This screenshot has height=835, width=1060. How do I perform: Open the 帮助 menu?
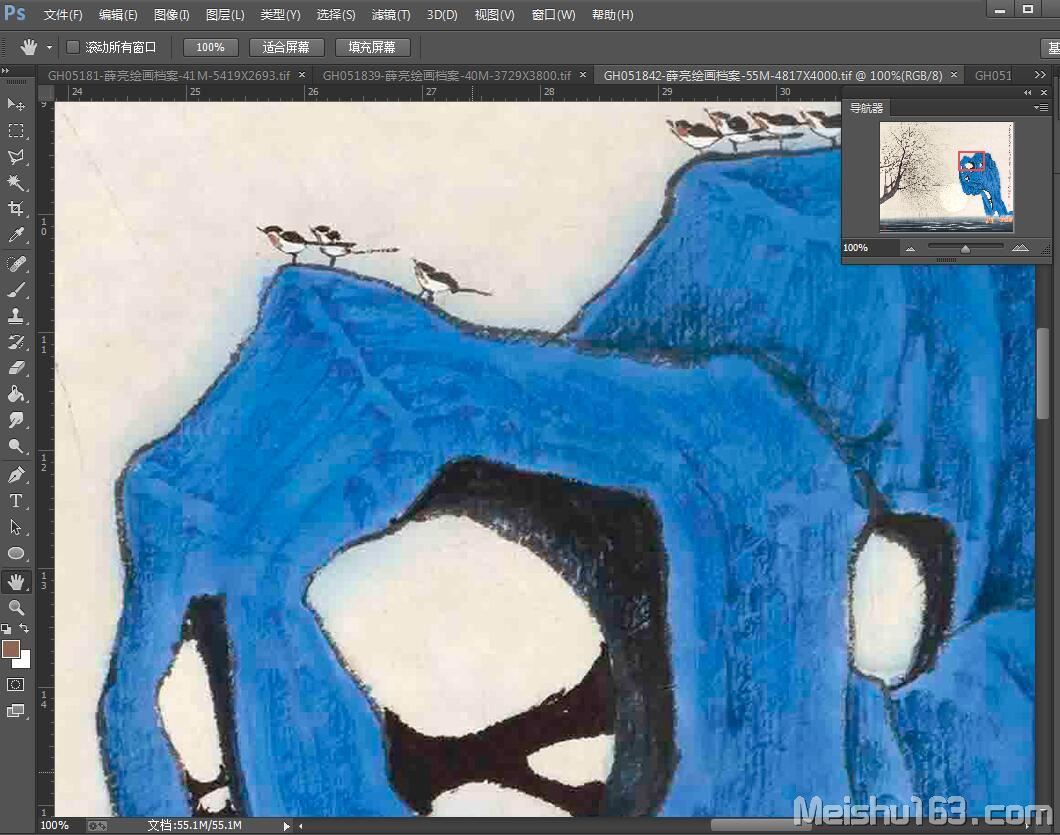coord(612,15)
